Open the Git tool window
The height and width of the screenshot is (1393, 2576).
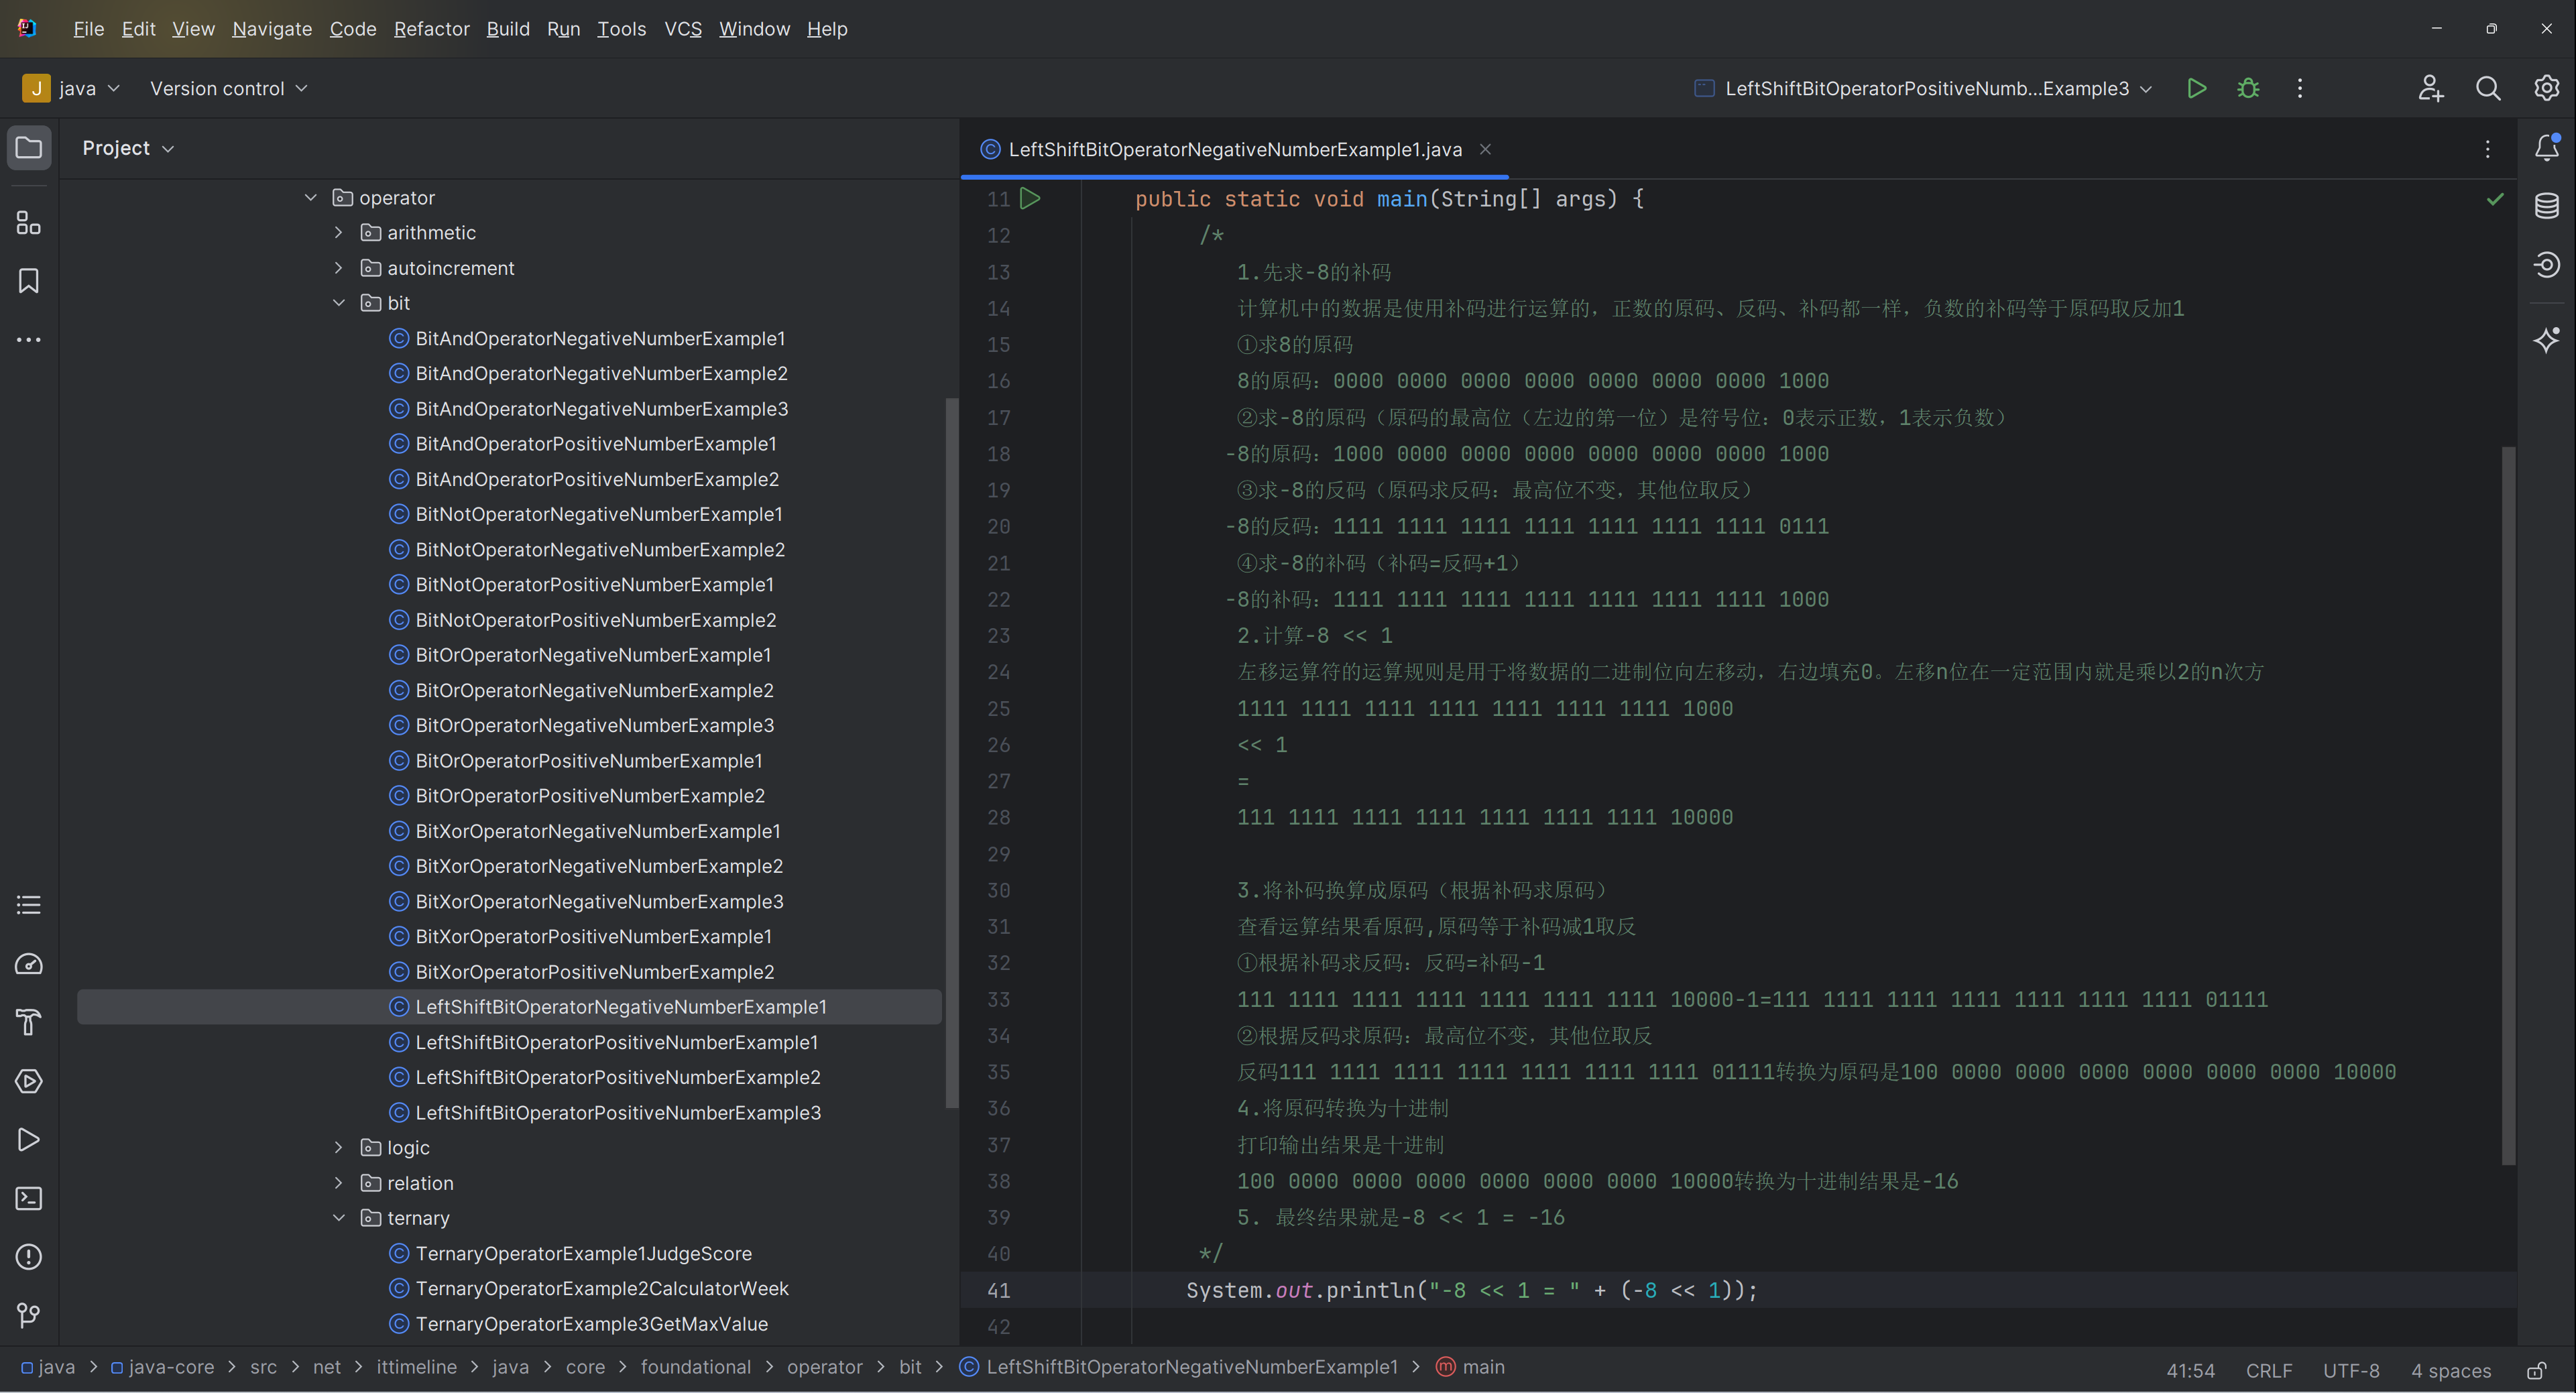29,1315
